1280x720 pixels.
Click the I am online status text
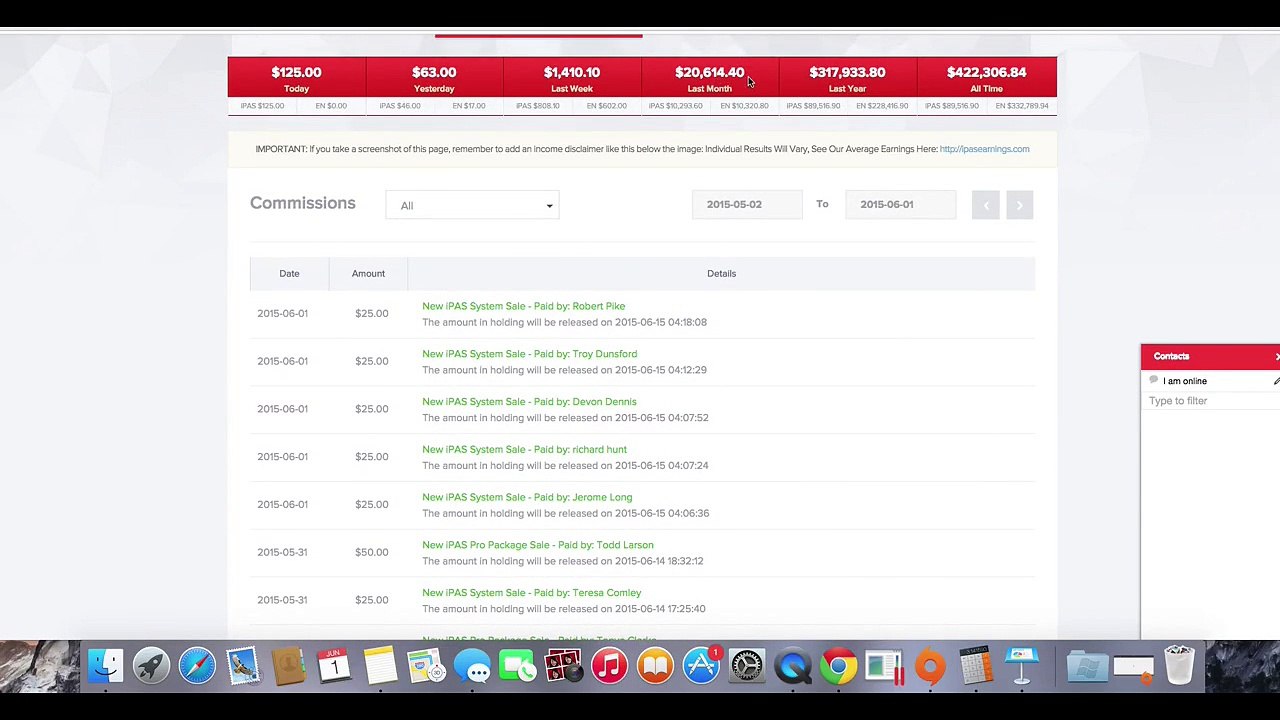tap(1185, 381)
